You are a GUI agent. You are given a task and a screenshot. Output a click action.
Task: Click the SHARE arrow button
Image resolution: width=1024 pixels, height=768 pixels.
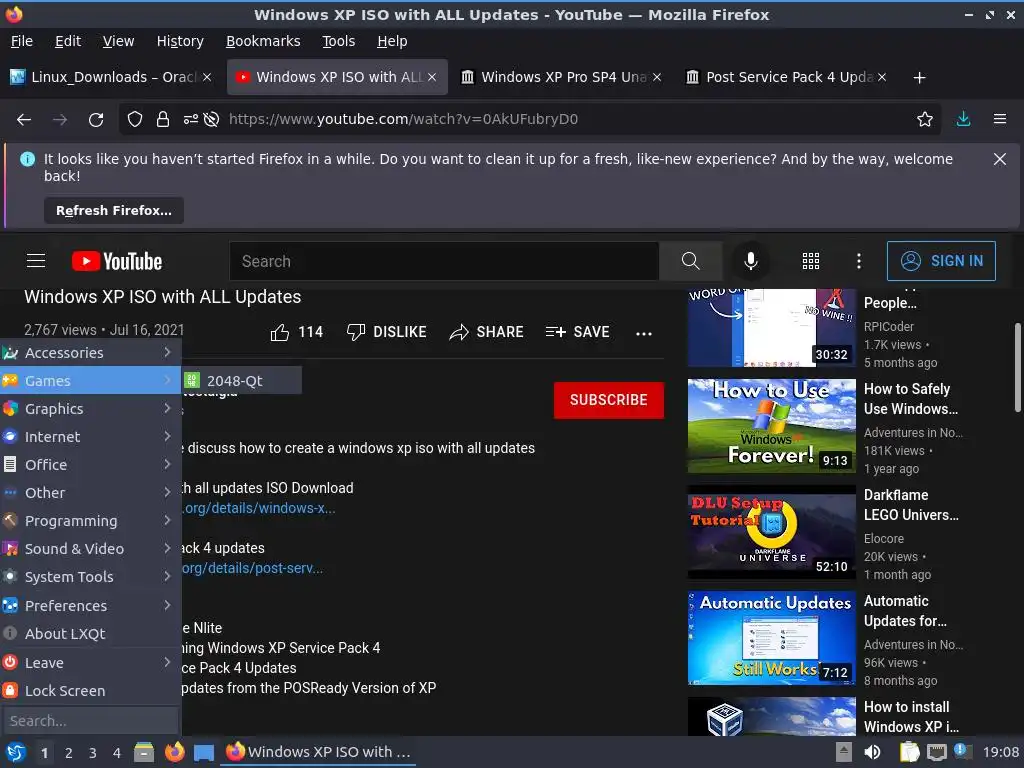pos(487,332)
